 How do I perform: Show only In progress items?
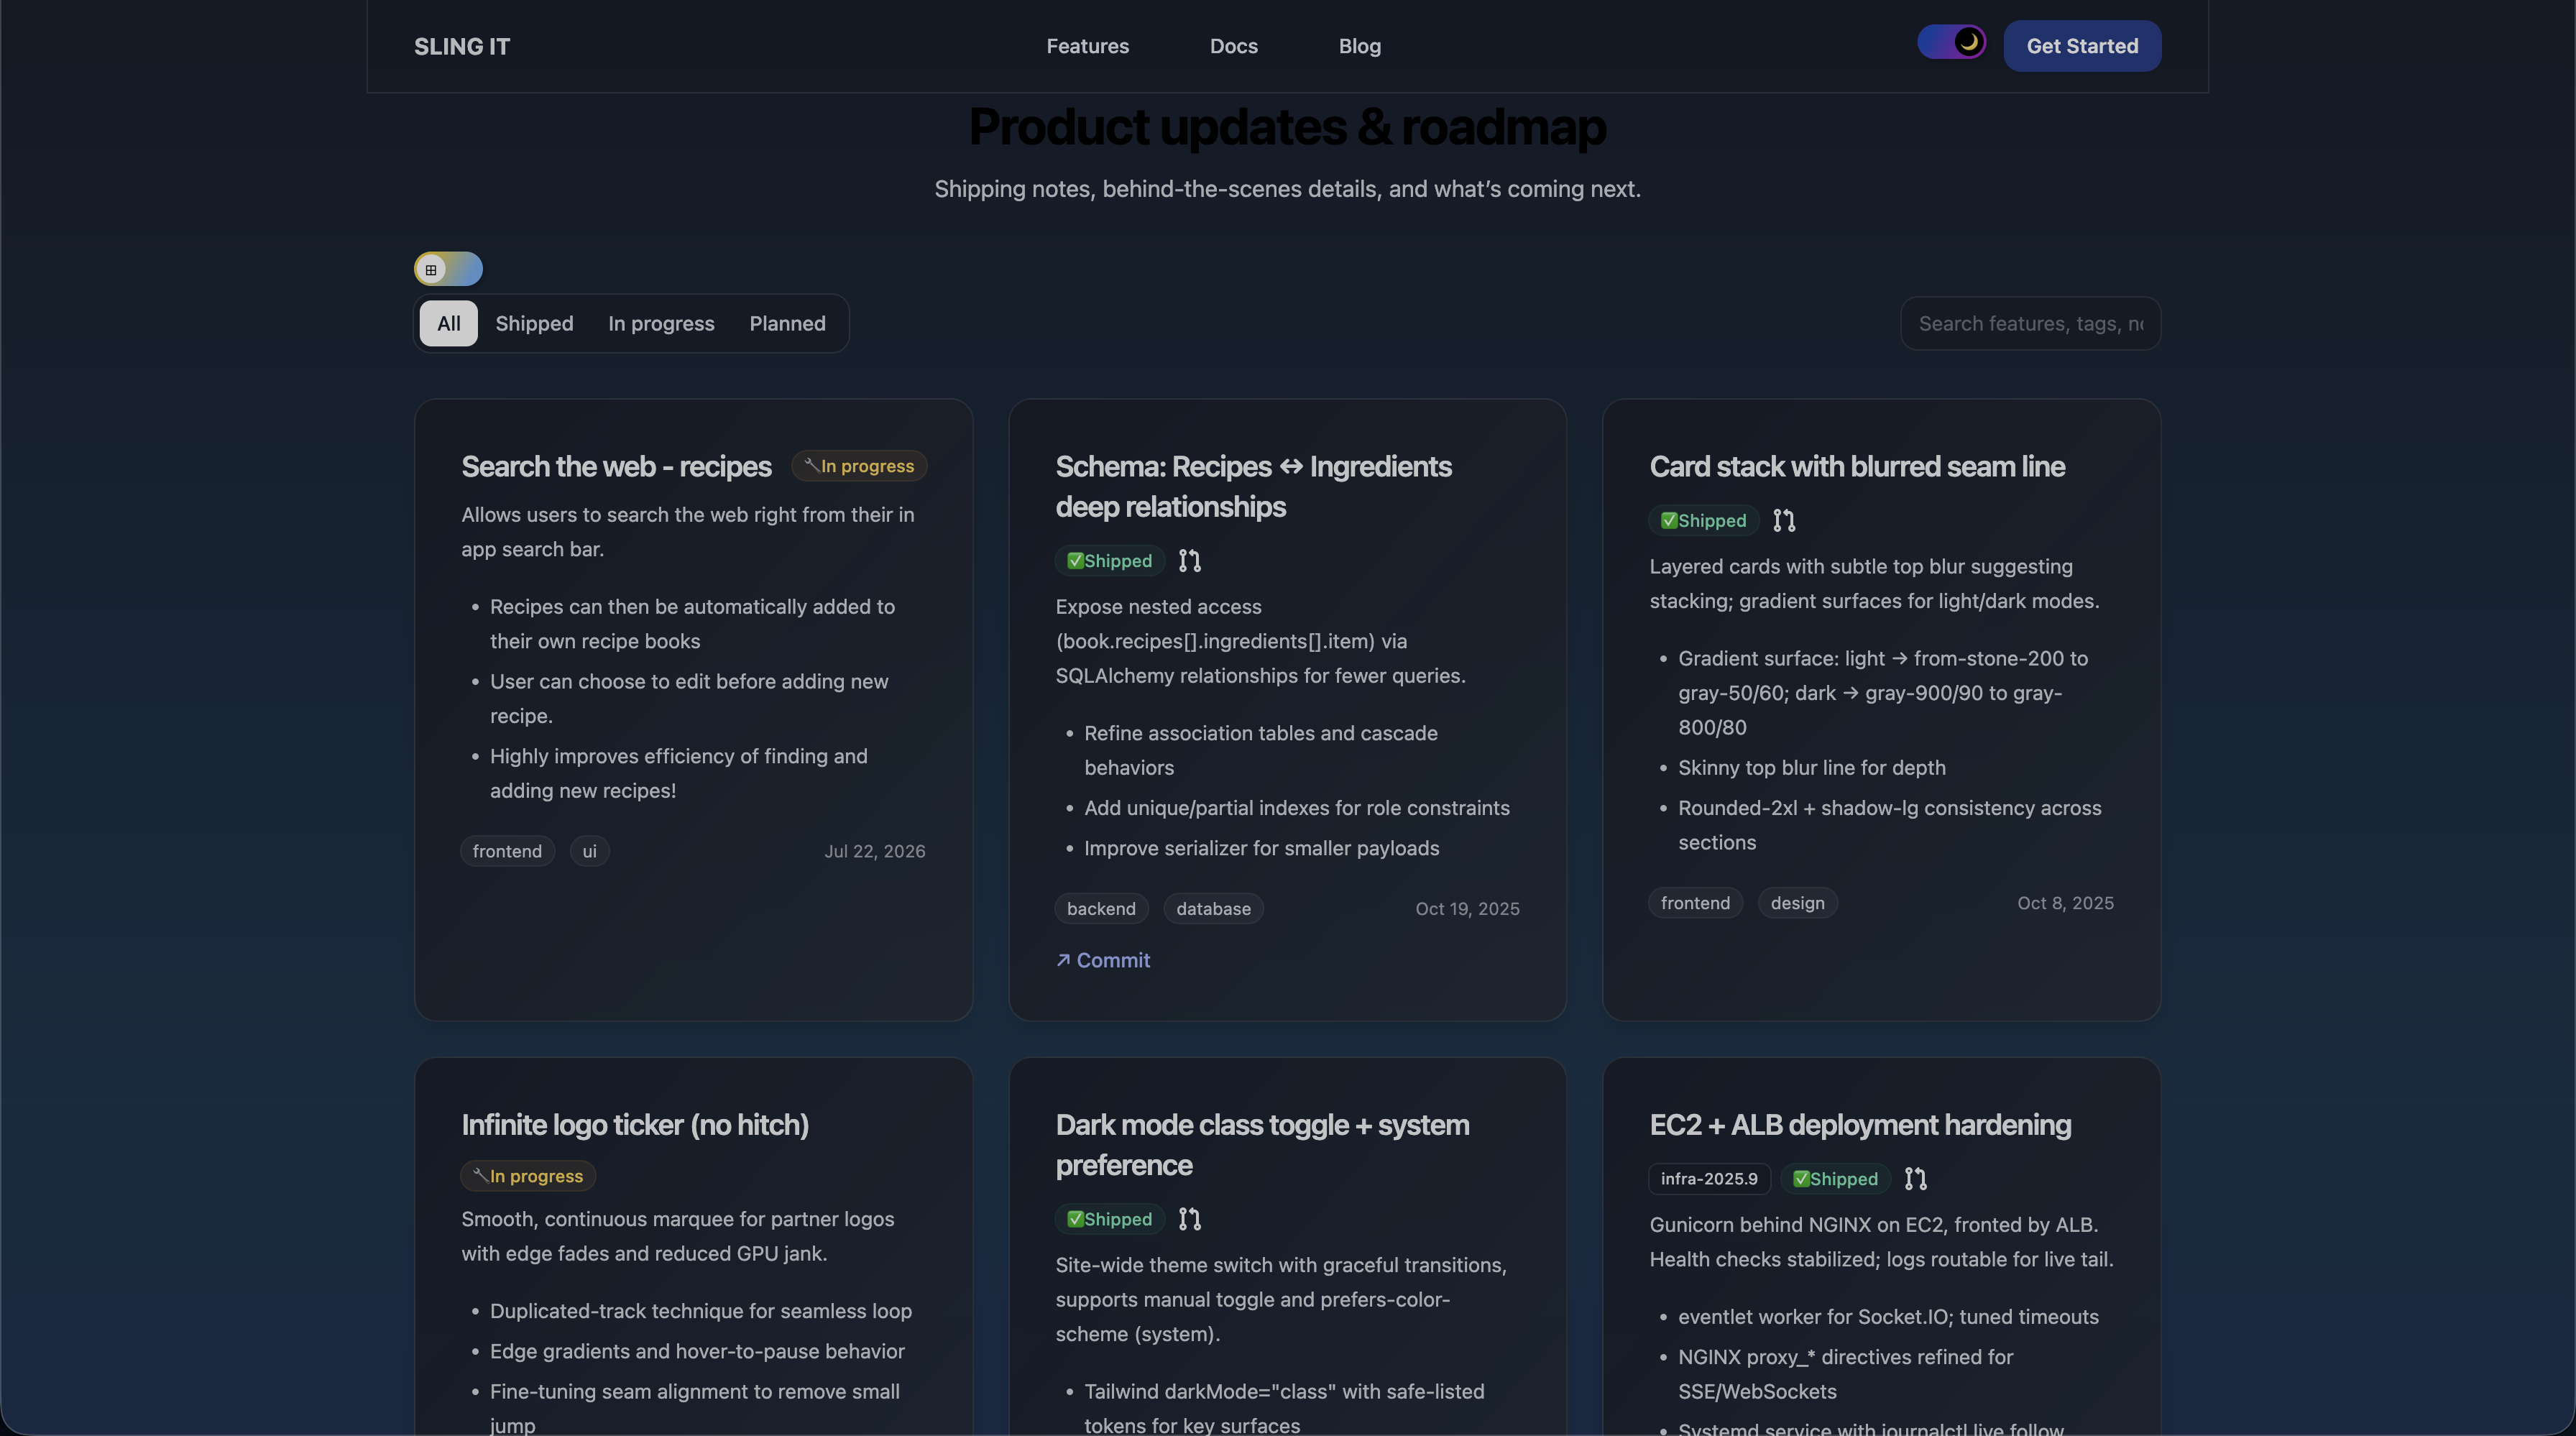tap(661, 323)
